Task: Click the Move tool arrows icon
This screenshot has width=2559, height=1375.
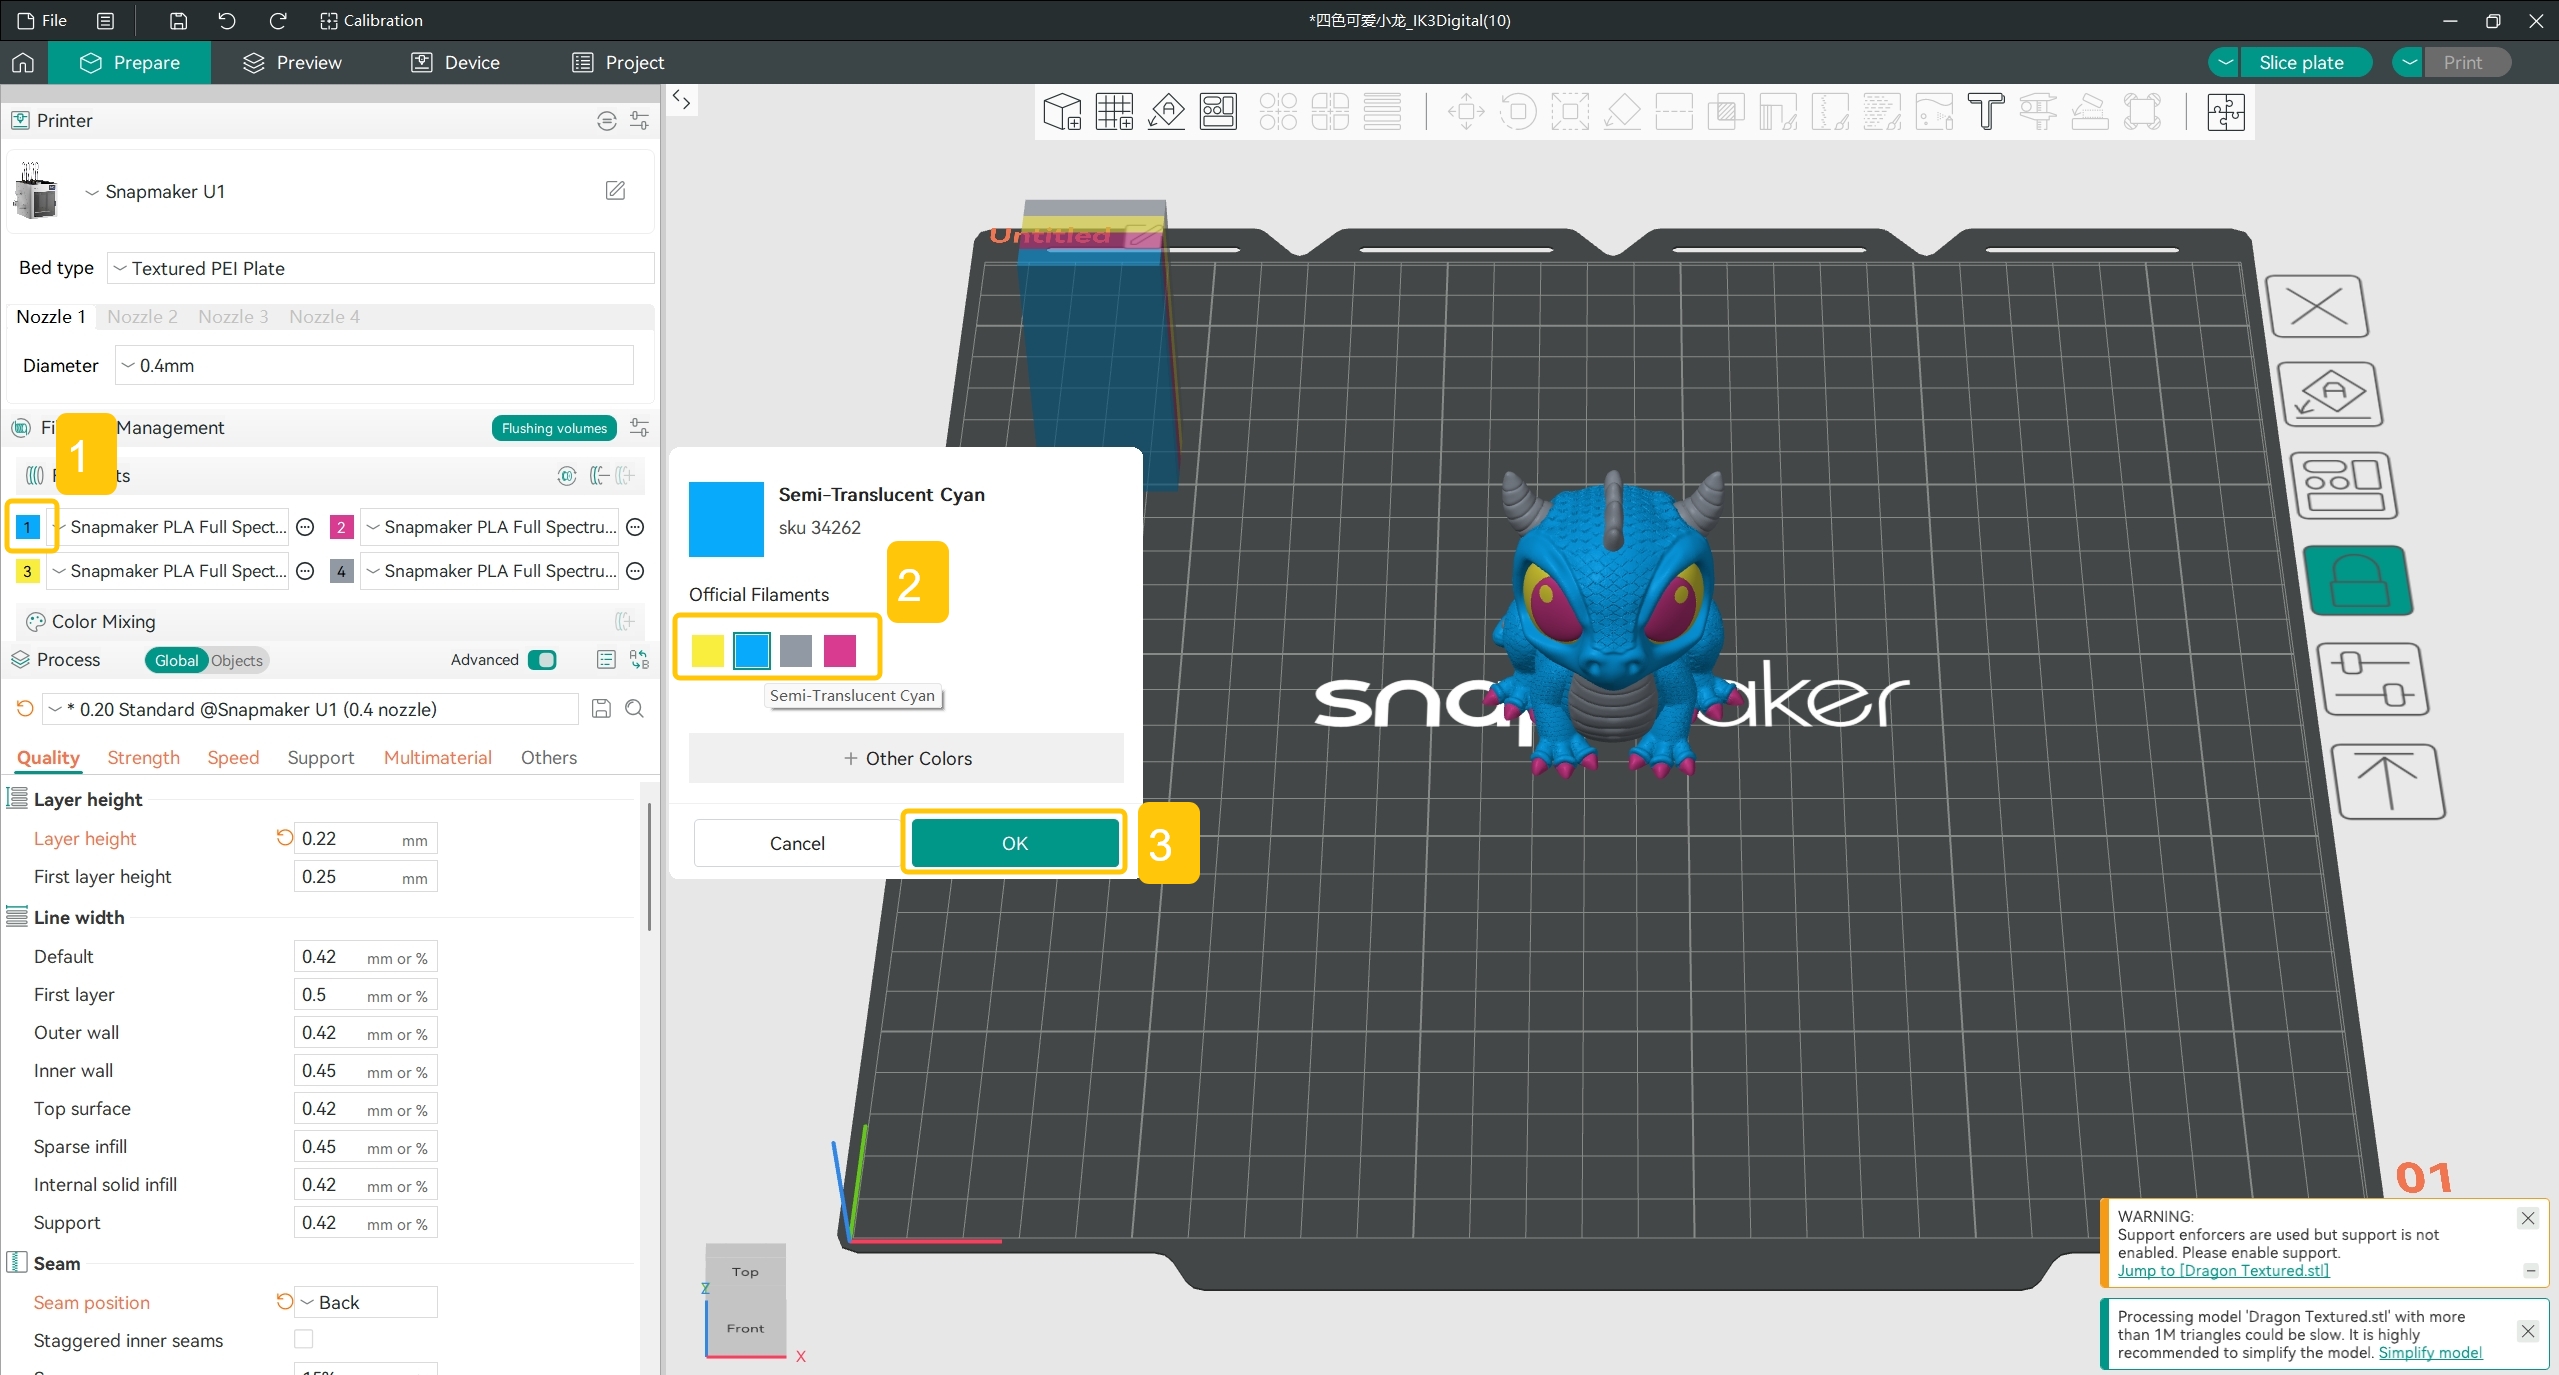Action: pyautogui.click(x=1466, y=112)
